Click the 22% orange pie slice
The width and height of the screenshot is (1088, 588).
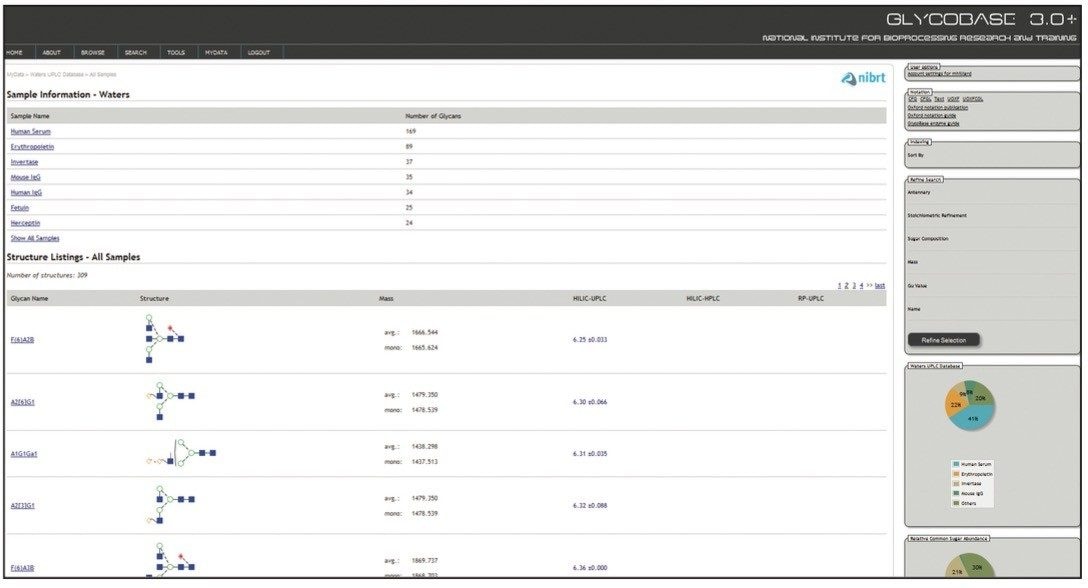pos(955,404)
